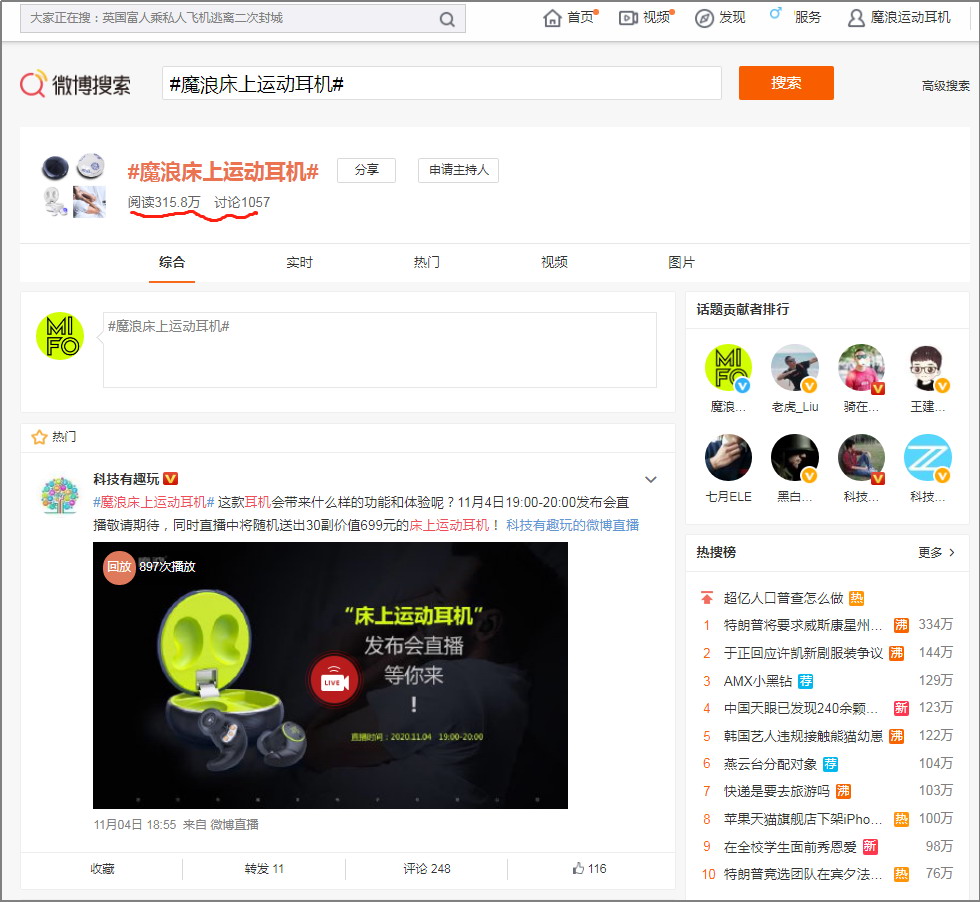Open hot search 在全校学生面前秀恩爱
The width and height of the screenshot is (980, 902).
tap(790, 847)
